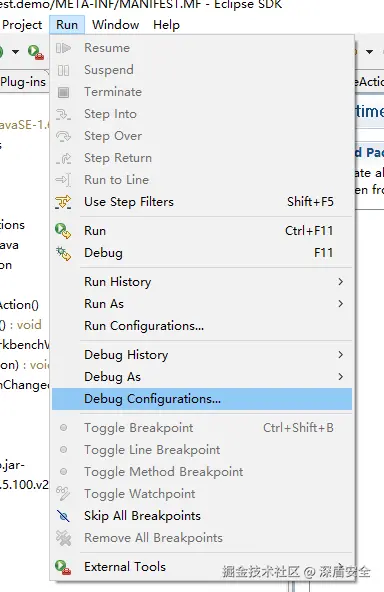Click Remove All Breakpoints menu label
This screenshot has height=592, width=384.
click(153, 538)
